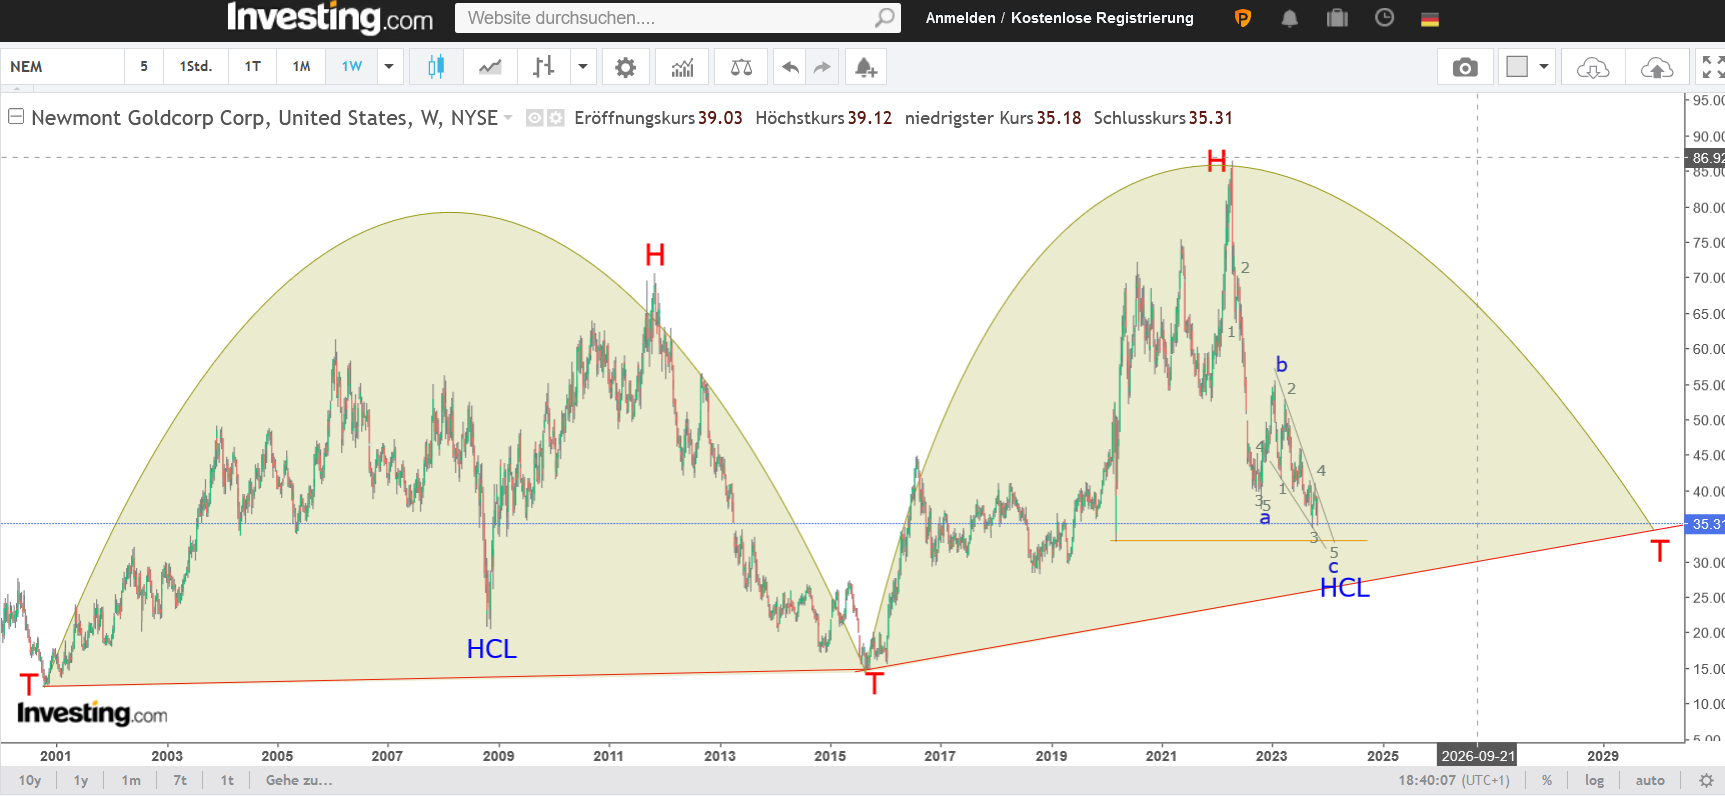Save chart layout to cloud

(1657, 67)
